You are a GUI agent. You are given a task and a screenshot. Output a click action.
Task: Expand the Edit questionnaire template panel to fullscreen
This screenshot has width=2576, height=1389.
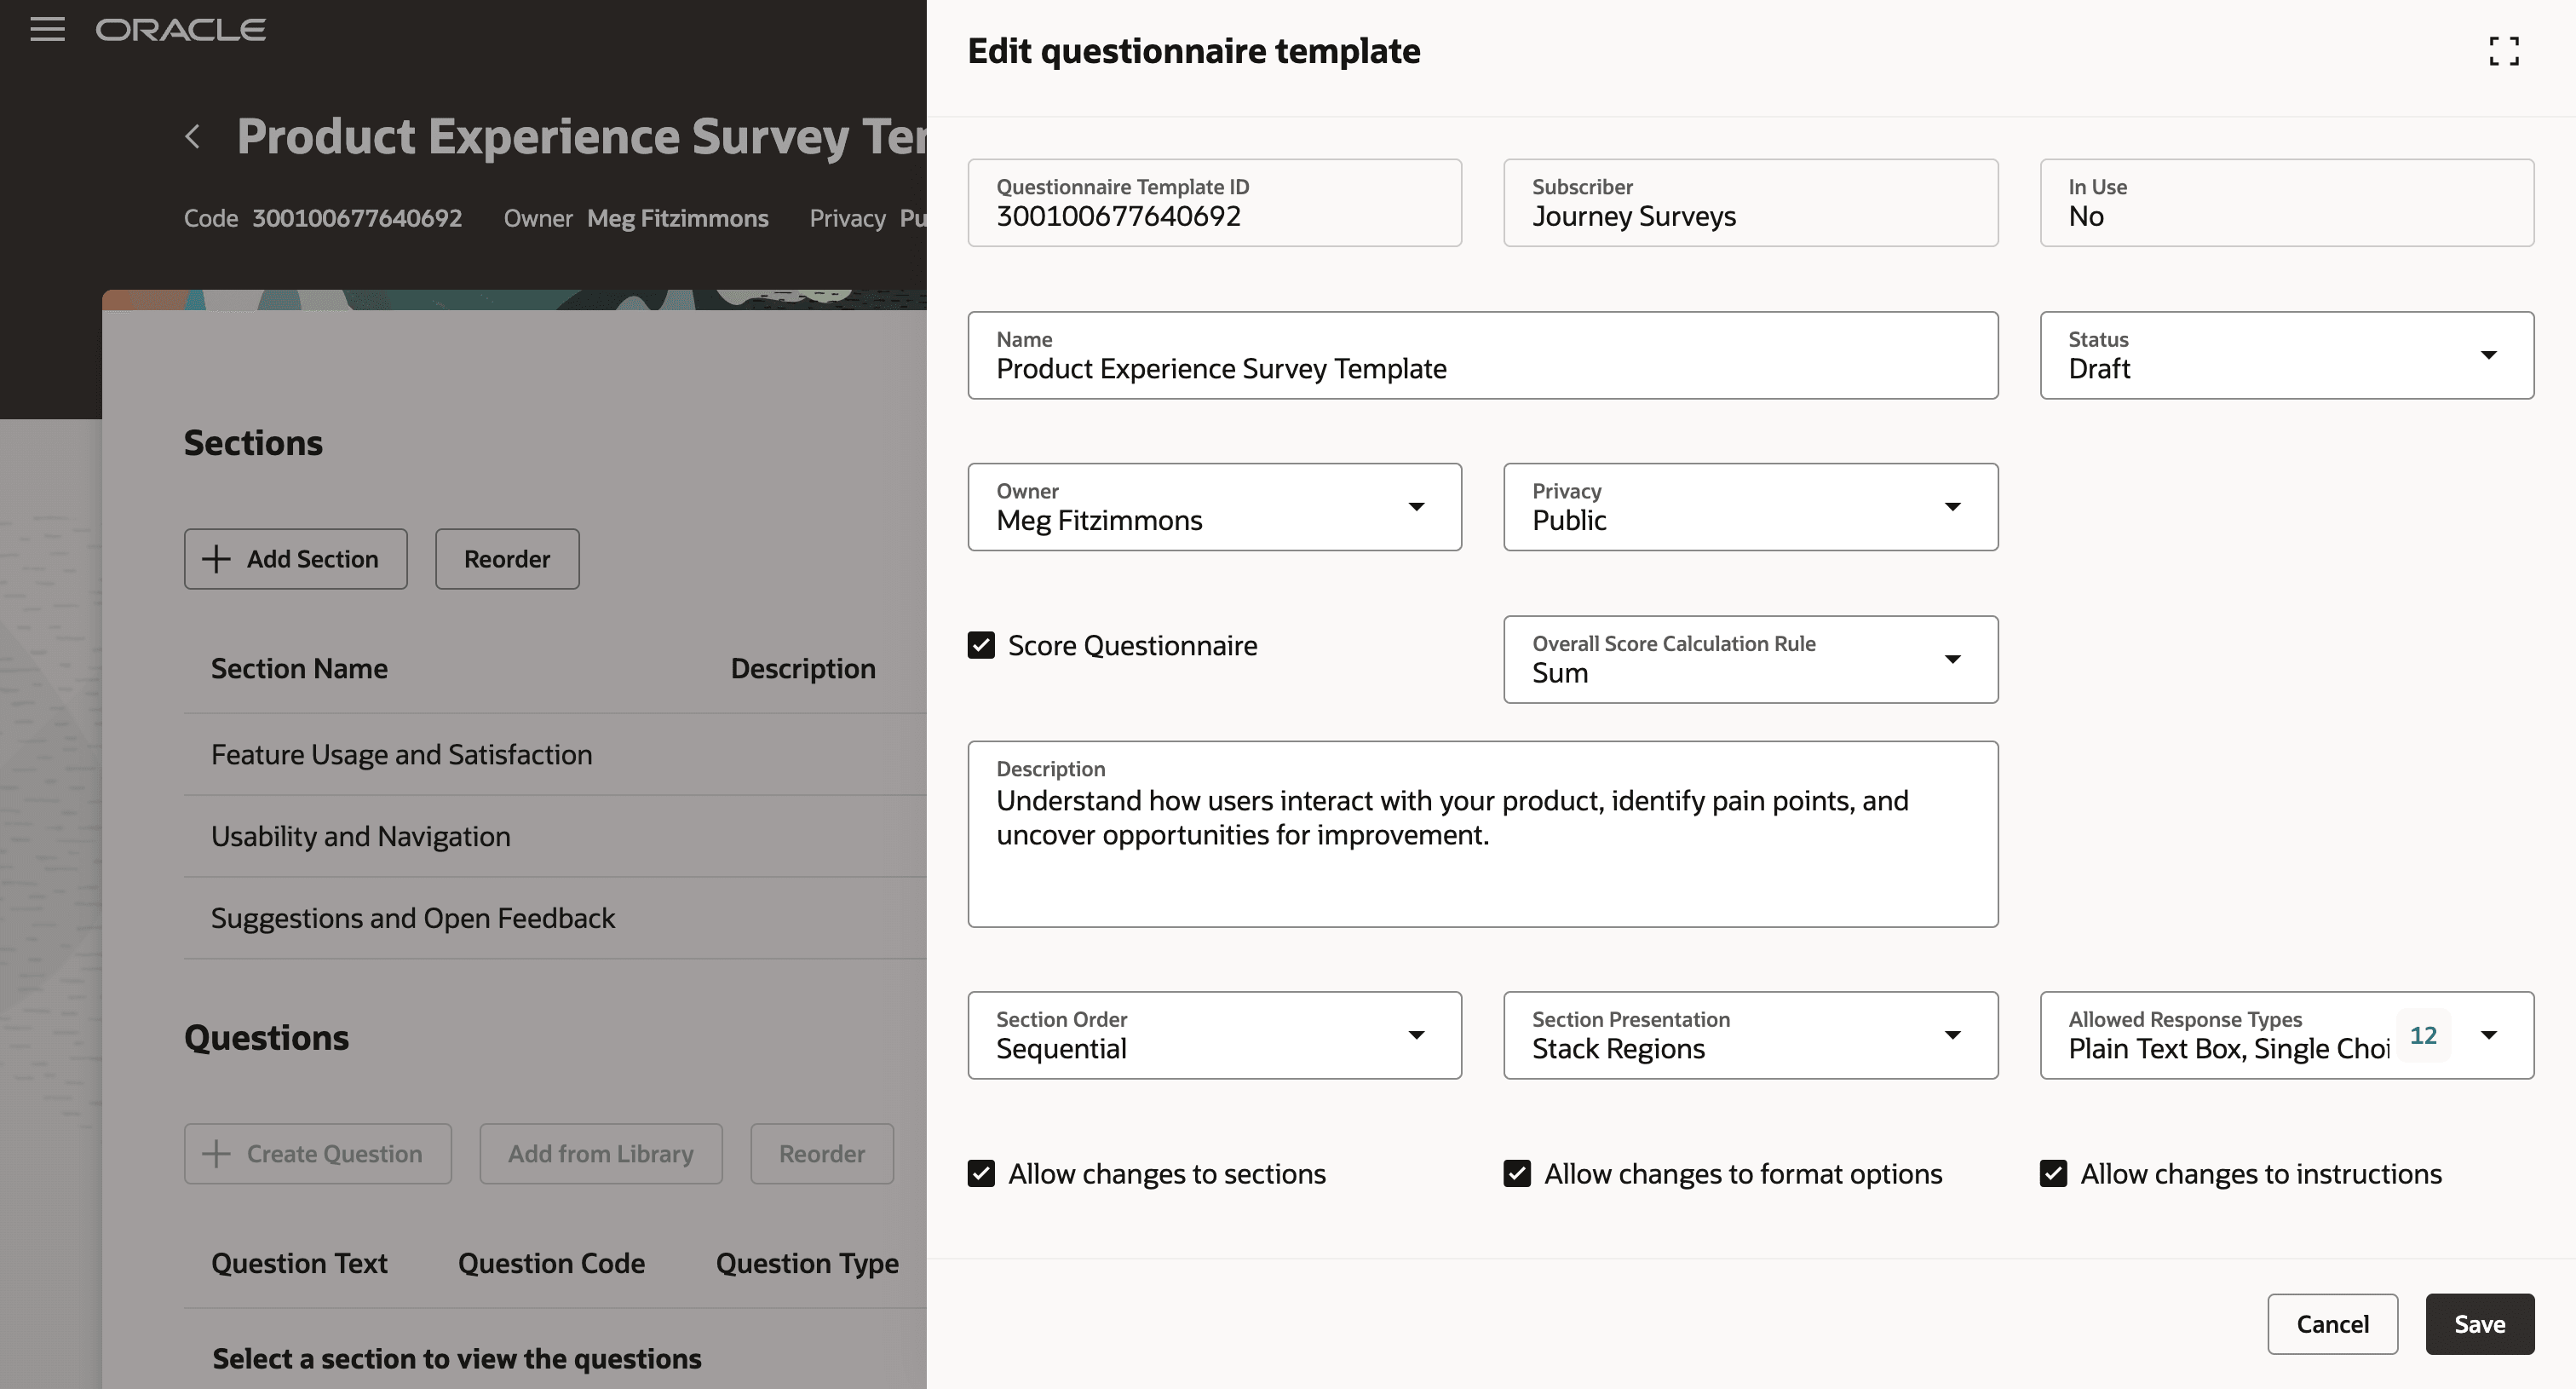pos(2503,51)
